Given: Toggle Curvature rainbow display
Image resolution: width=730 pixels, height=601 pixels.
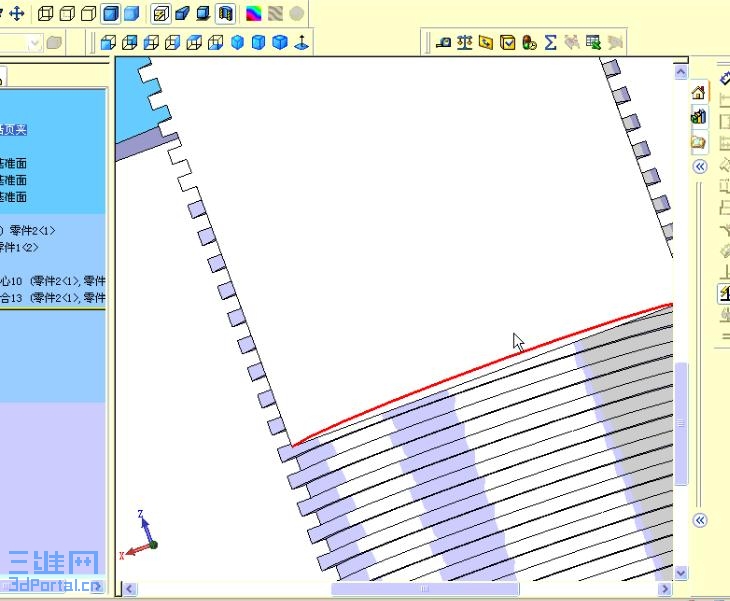Looking at the screenshot, I should (x=253, y=14).
